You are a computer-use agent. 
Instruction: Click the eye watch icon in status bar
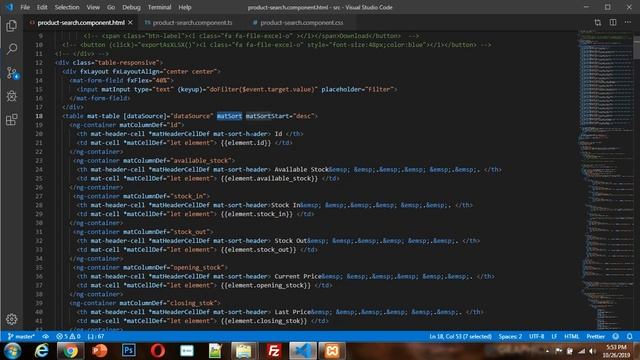click(45, 337)
